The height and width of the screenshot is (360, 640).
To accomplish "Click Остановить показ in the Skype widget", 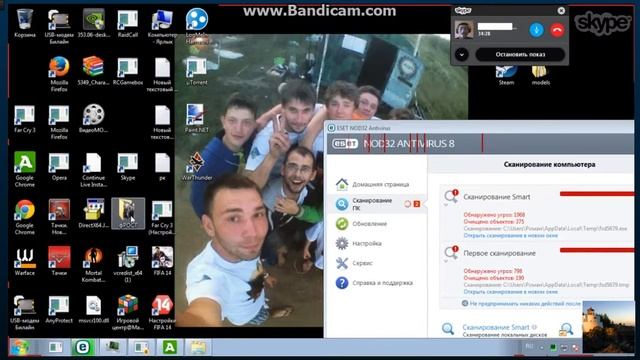I will (x=520, y=54).
